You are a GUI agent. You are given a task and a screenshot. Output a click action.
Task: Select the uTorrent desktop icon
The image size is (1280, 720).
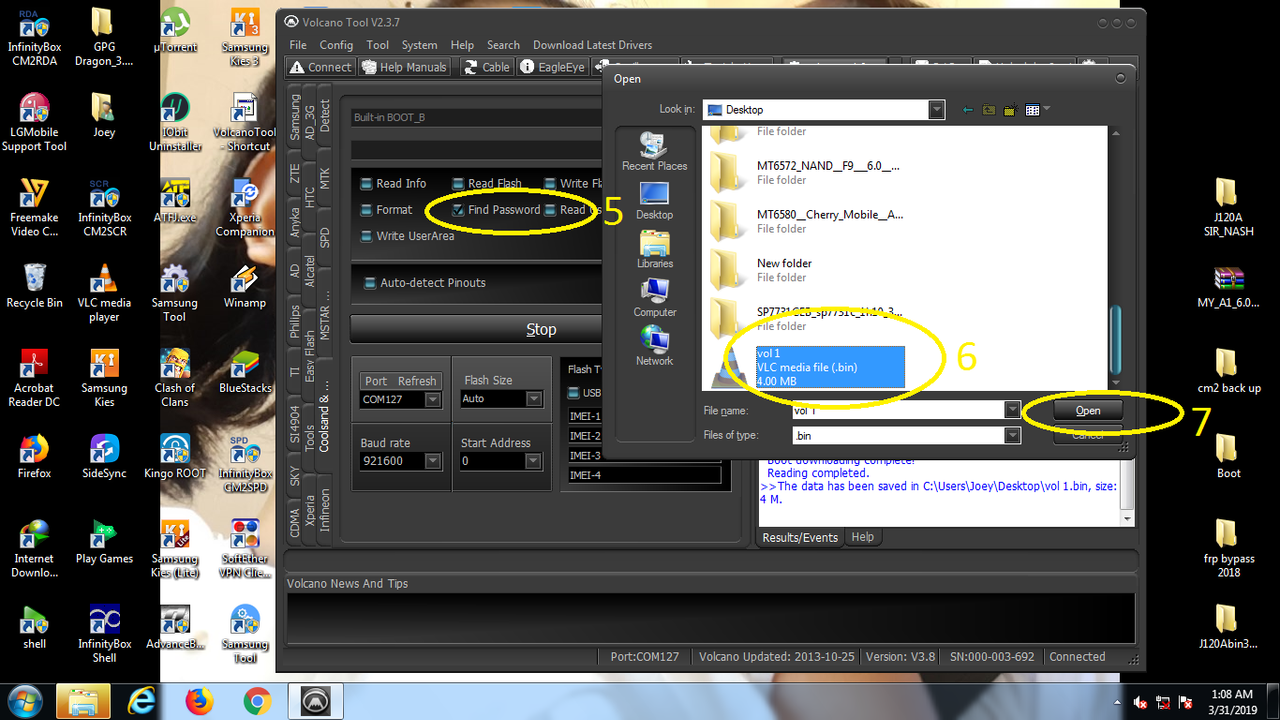tap(175, 30)
